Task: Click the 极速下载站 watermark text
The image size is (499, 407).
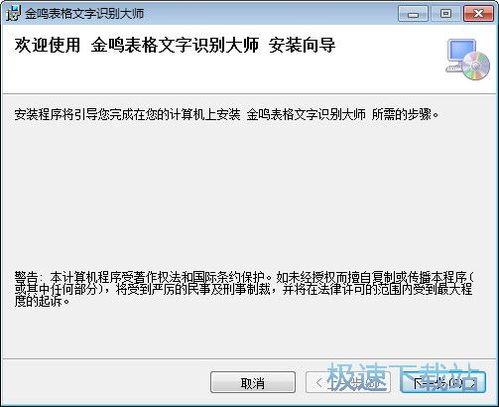Action: (402, 377)
